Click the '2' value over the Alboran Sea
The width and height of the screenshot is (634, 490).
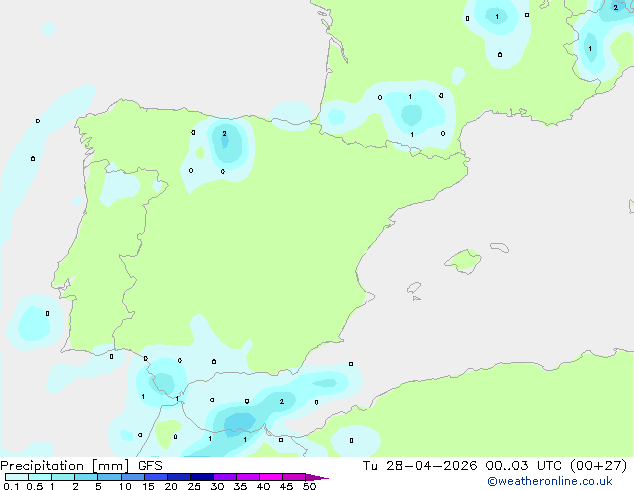(x=281, y=401)
